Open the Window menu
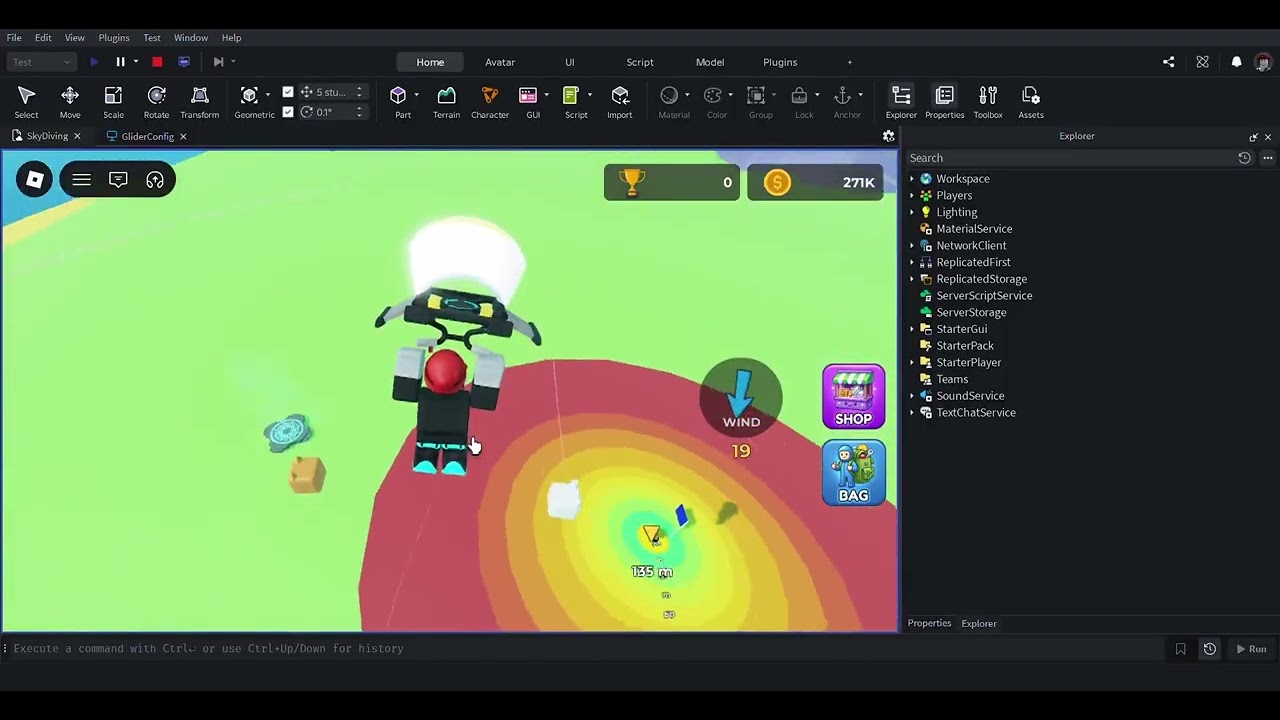 191,38
